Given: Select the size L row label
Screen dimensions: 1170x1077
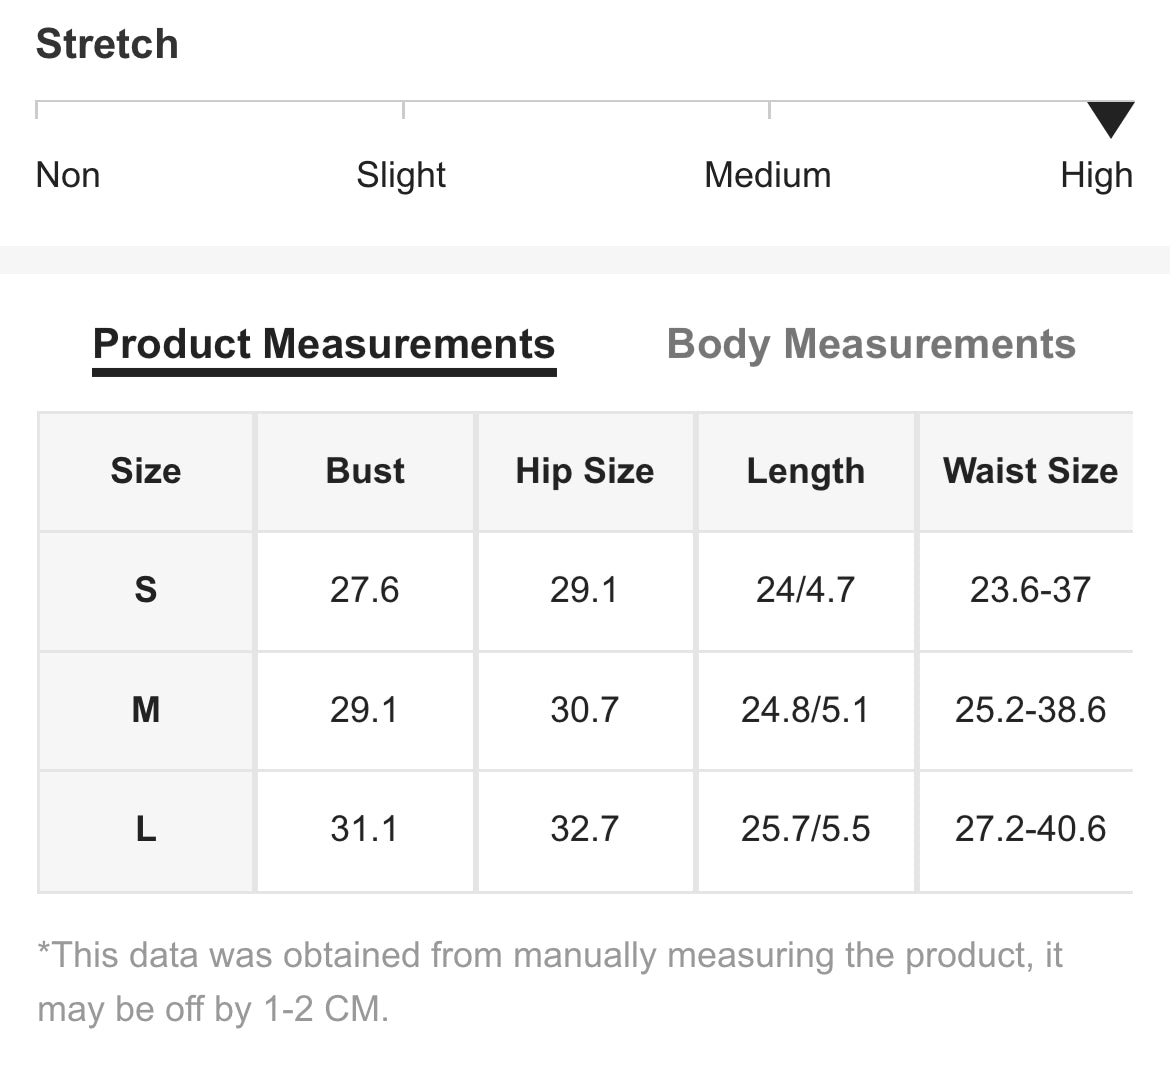Looking at the screenshot, I should (x=146, y=829).
